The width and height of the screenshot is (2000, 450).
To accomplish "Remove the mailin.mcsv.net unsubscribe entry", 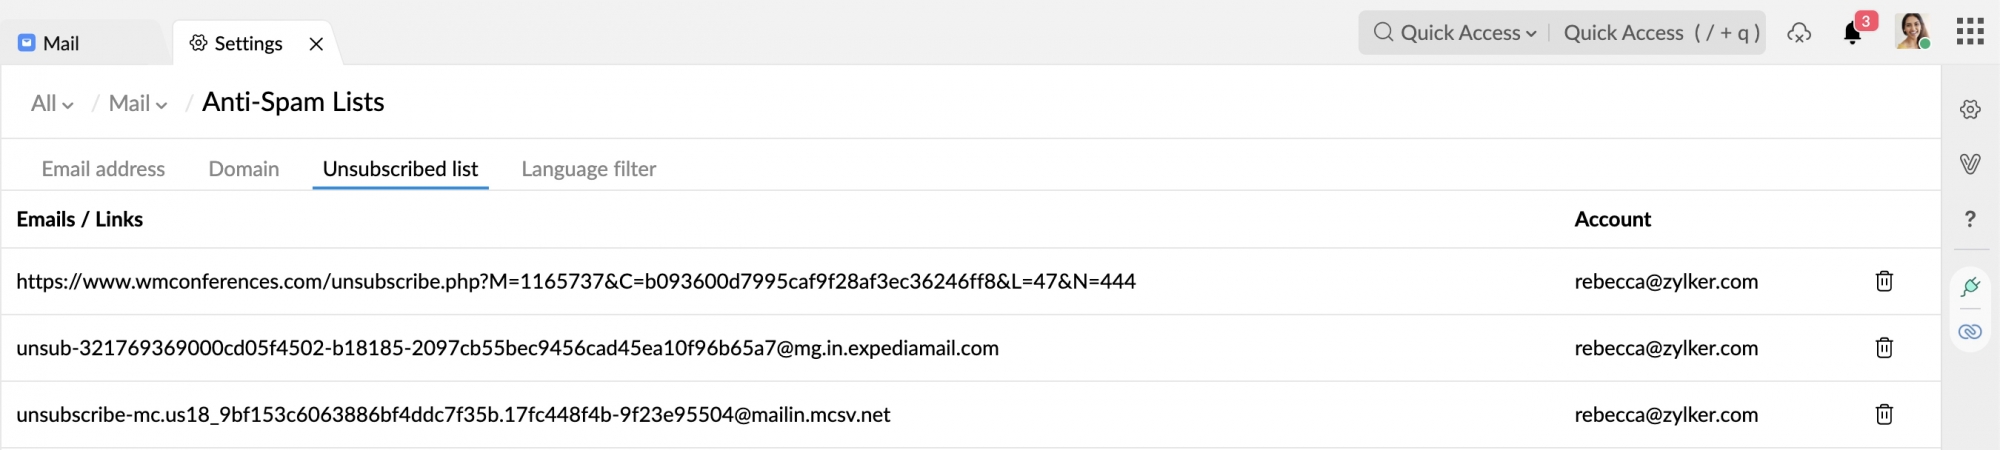I will click(1884, 414).
